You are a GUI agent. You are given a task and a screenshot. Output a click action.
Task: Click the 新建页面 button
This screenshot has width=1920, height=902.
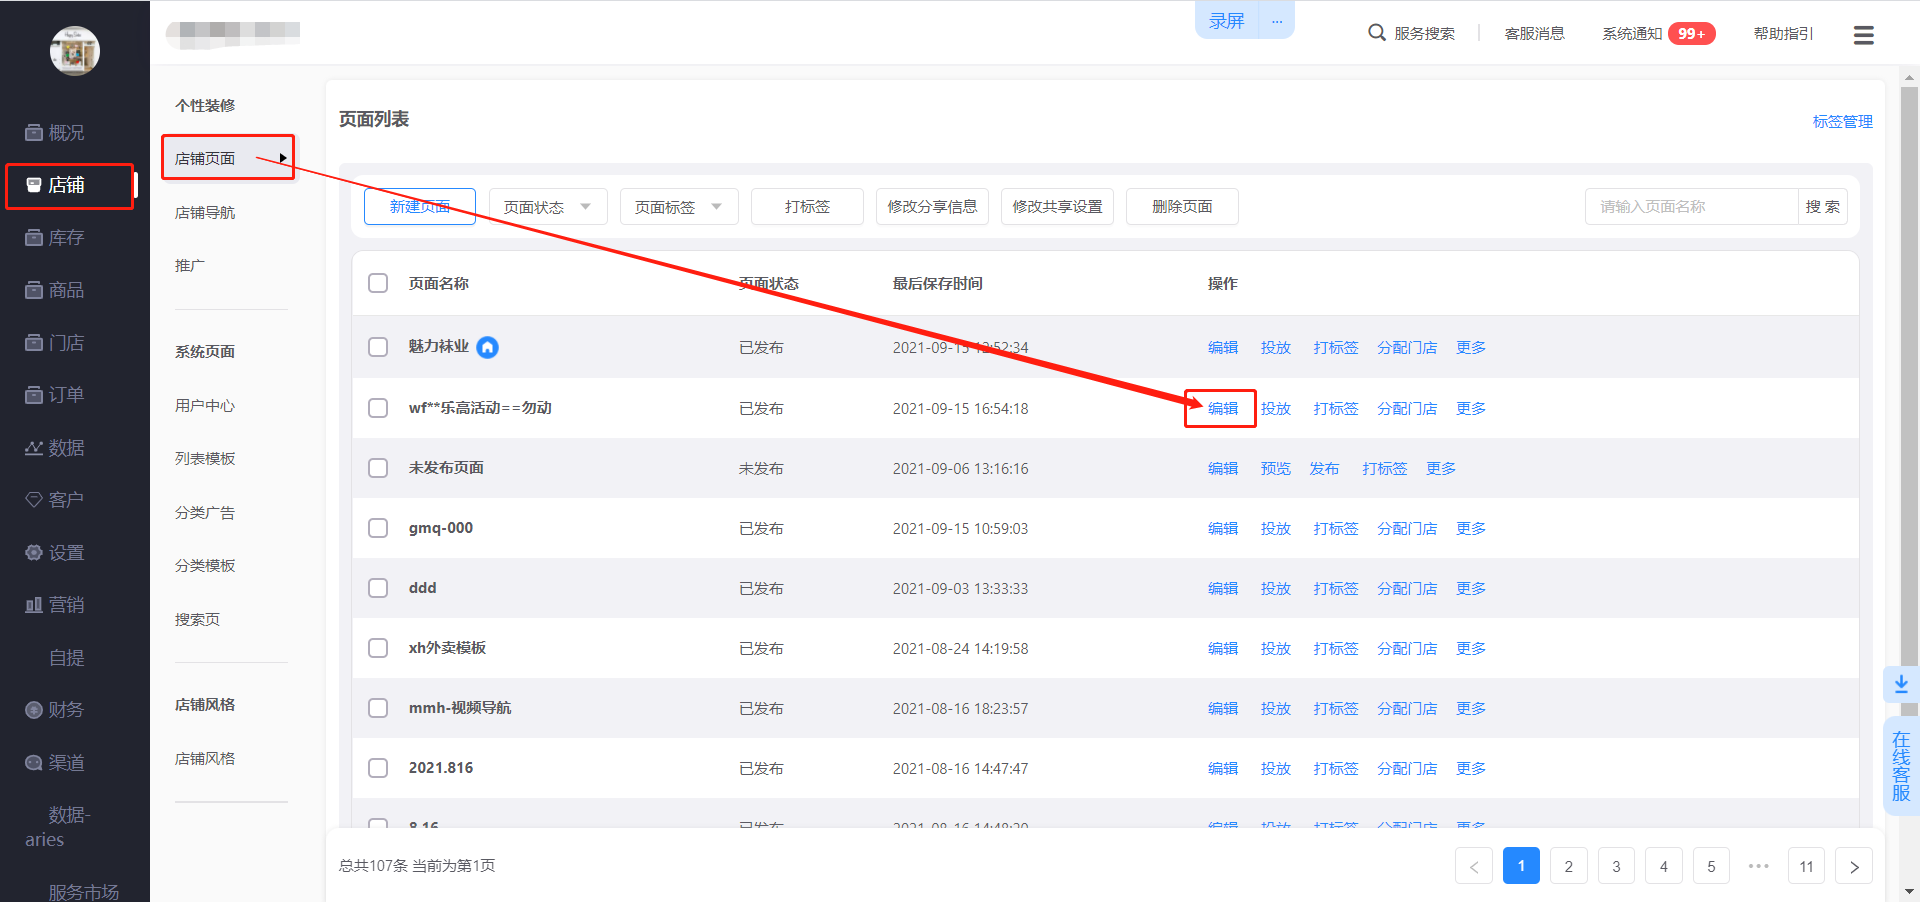(x=419, y=207)
